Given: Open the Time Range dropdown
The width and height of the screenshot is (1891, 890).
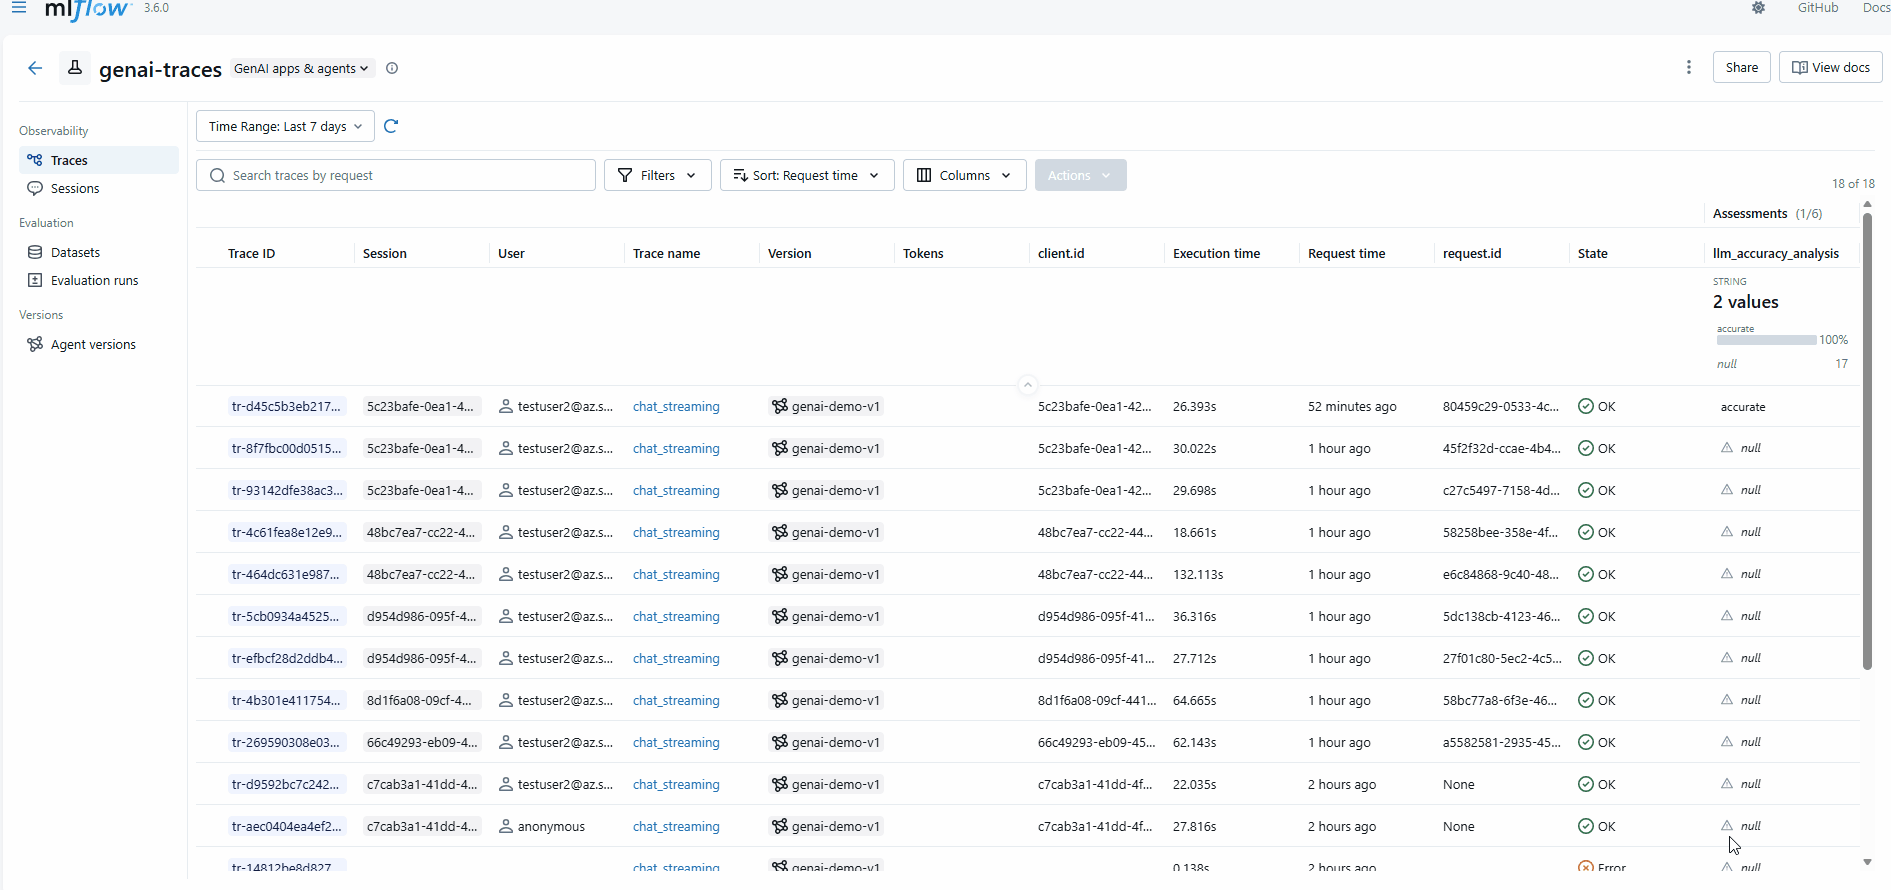Looking at the screenshot, I should pos(285,126).
